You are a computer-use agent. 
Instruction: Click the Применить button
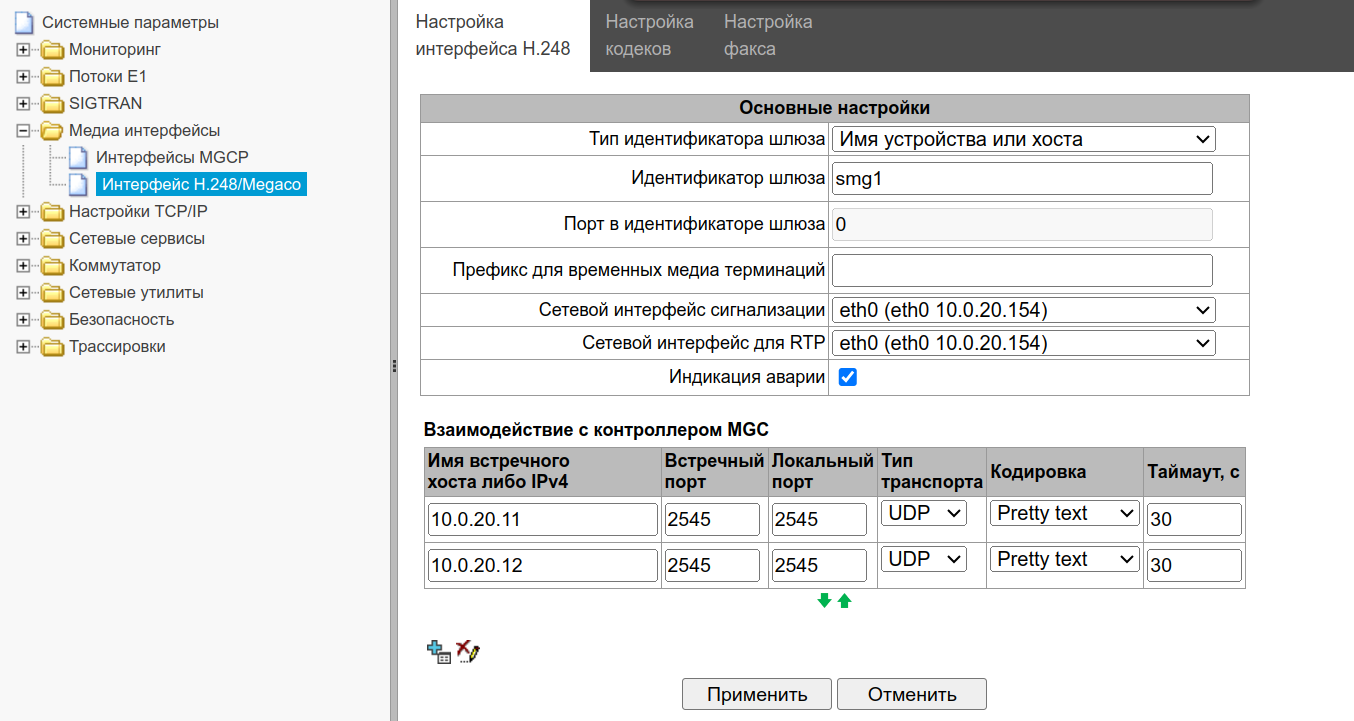tap(757, 694)
